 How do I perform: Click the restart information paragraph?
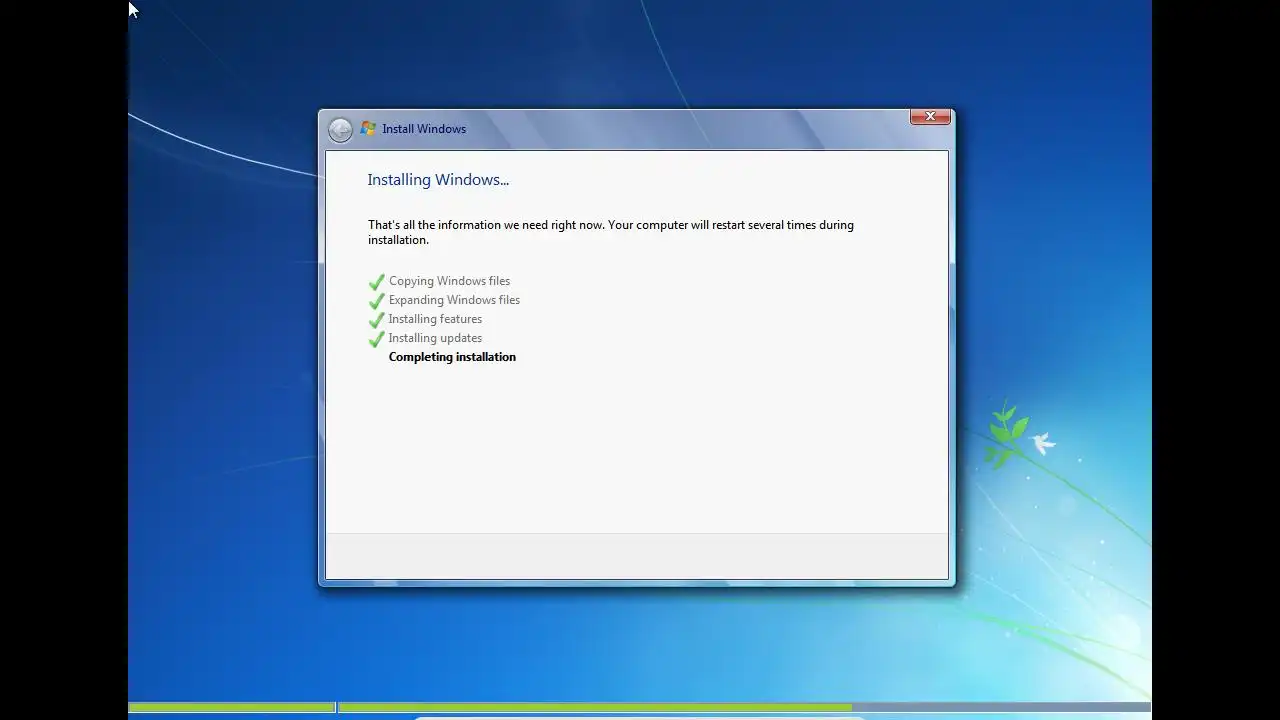pos(611,232)
